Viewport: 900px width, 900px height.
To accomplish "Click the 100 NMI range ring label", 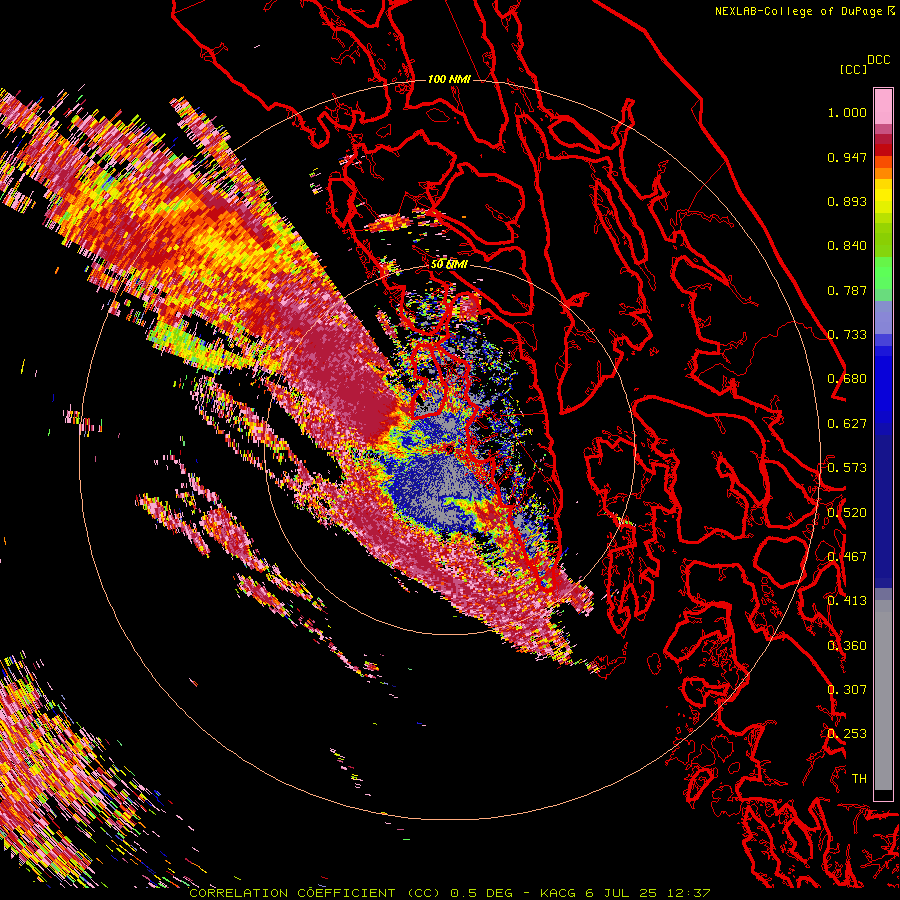I will [x=449, y=79].
